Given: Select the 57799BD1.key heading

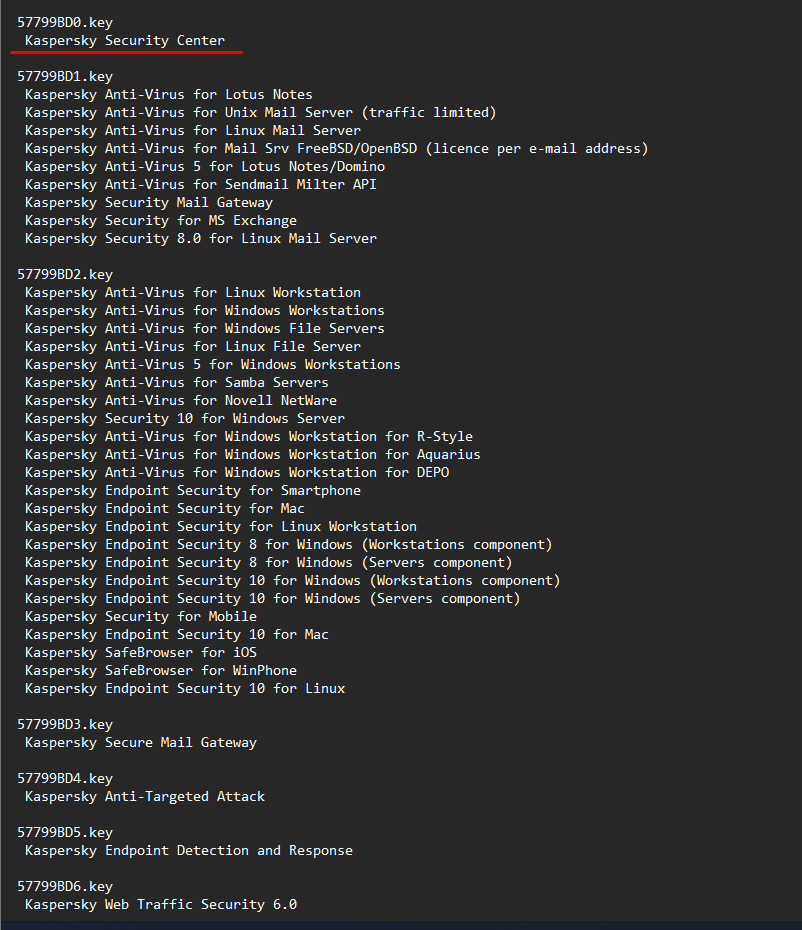Looking at the screenshot, I should point(64,76).
